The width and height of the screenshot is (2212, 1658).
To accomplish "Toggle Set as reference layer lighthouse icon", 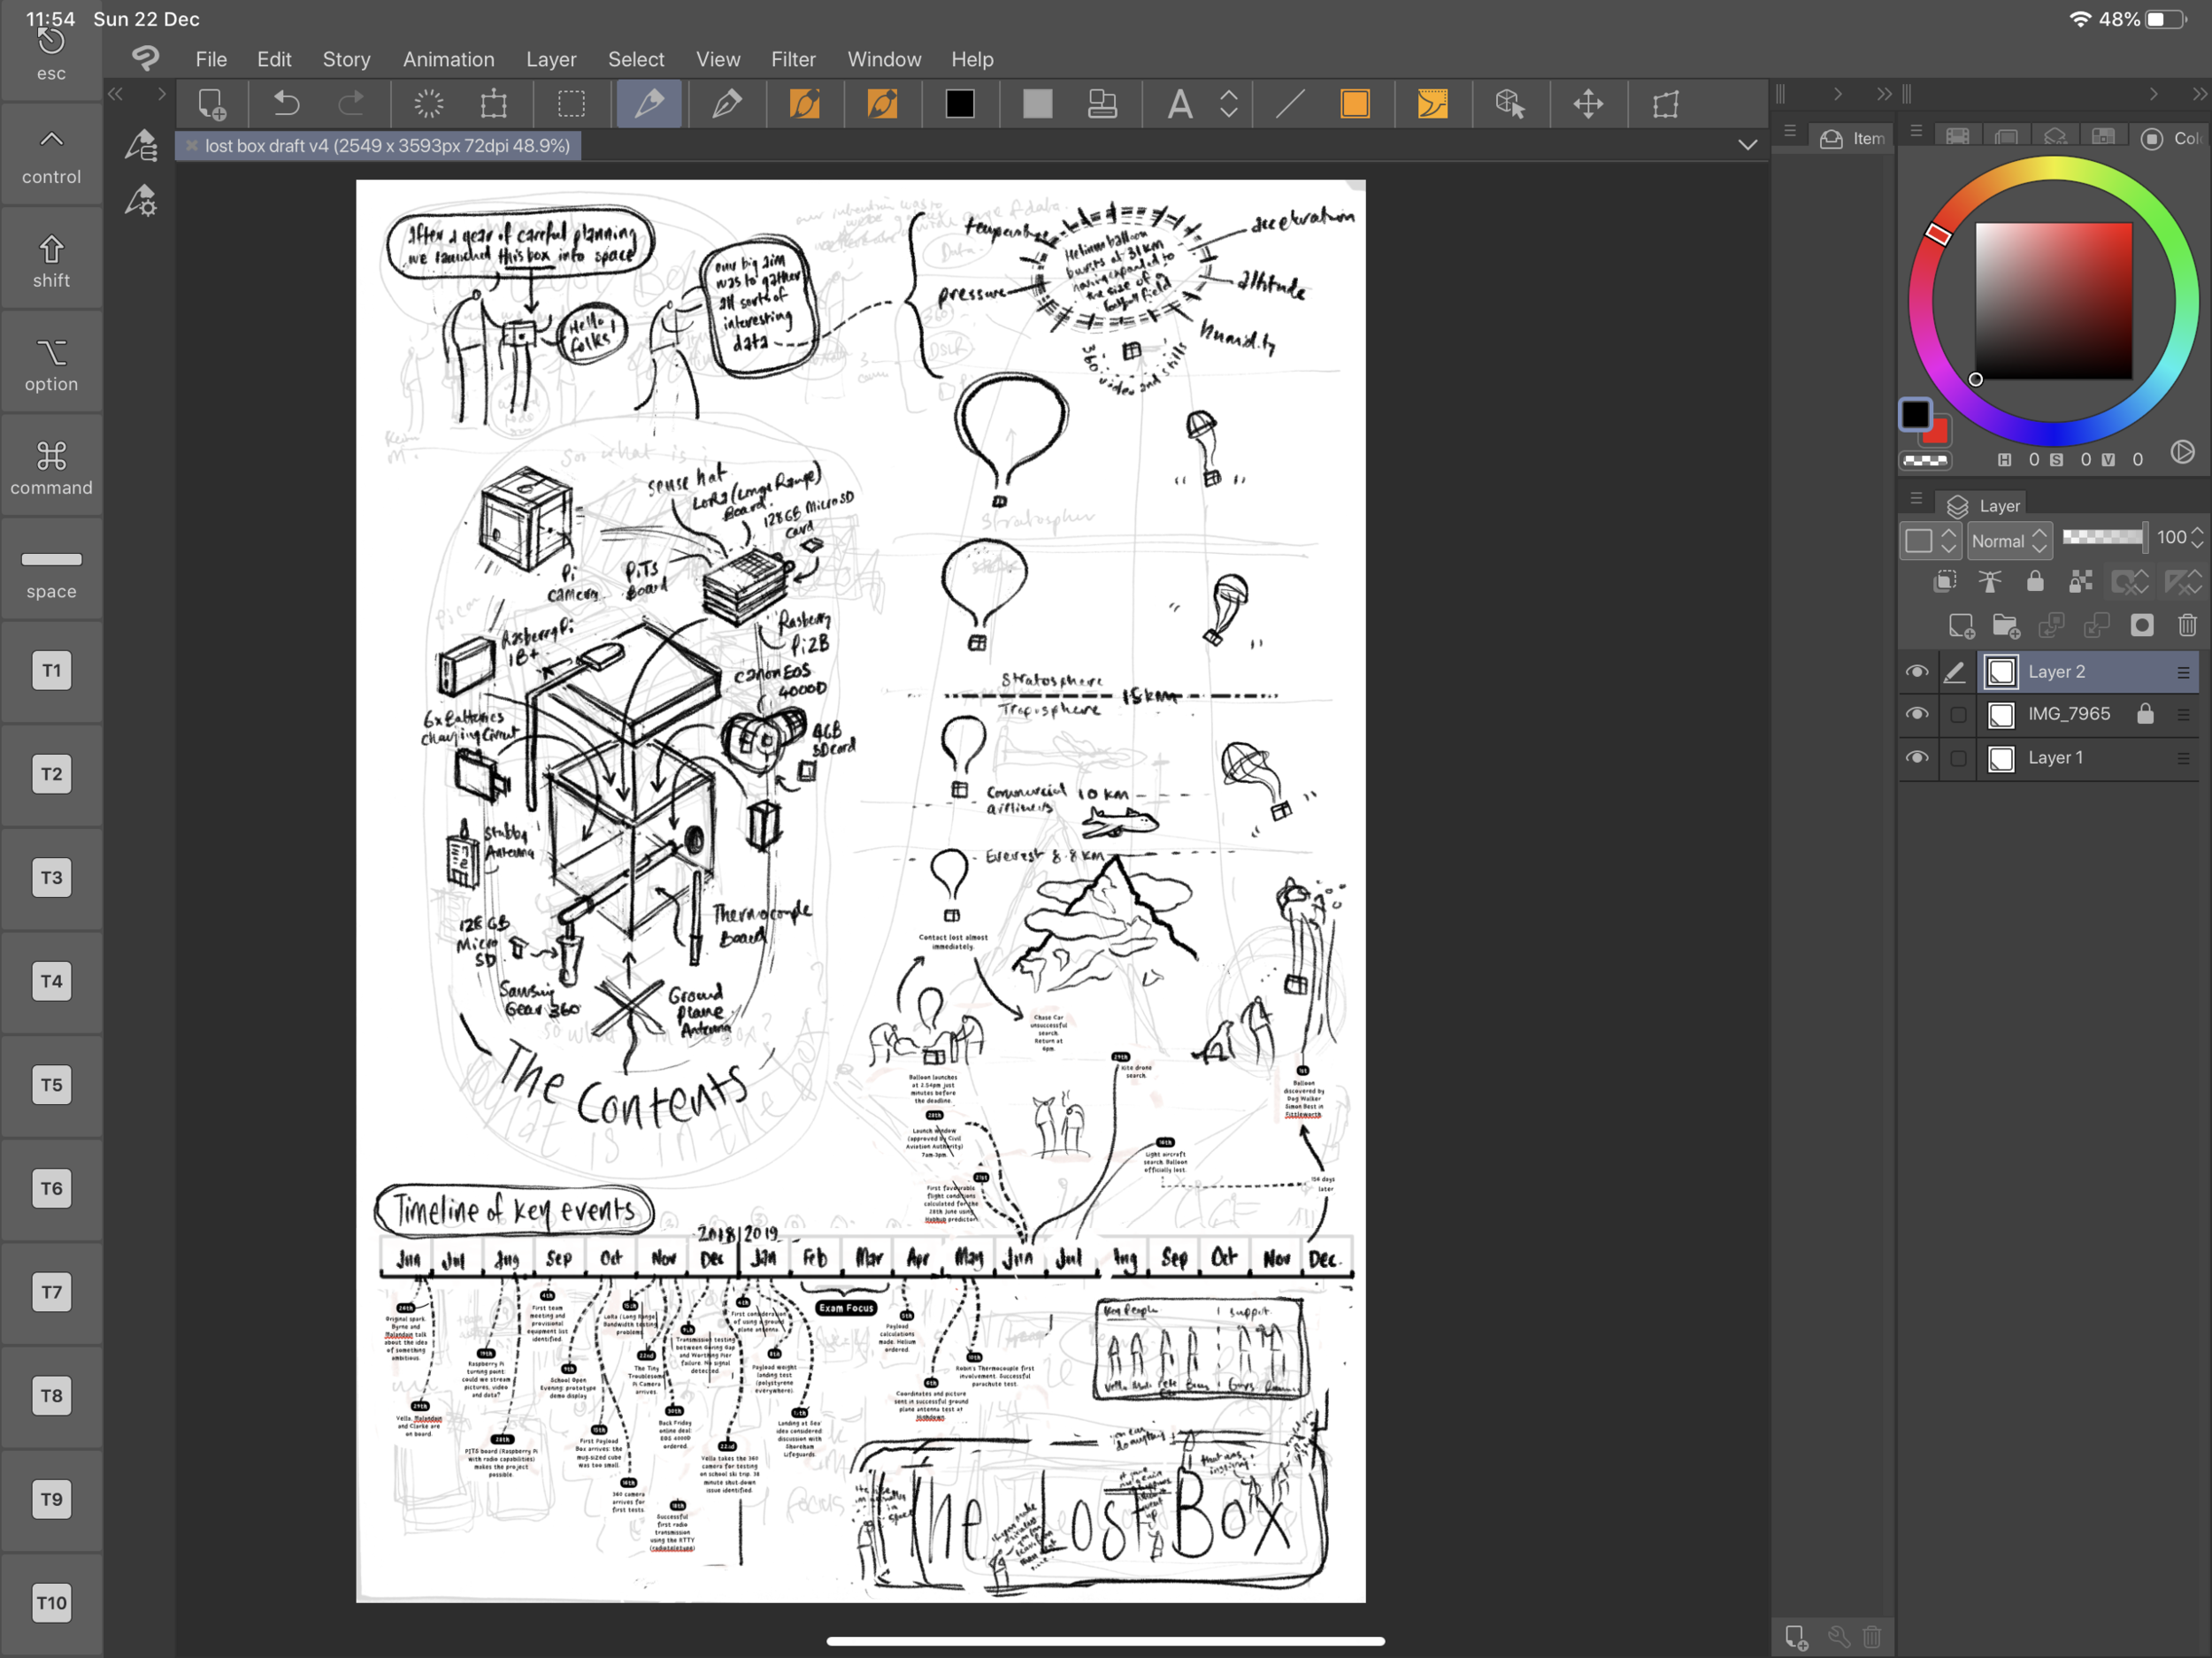I will 1990,582.
